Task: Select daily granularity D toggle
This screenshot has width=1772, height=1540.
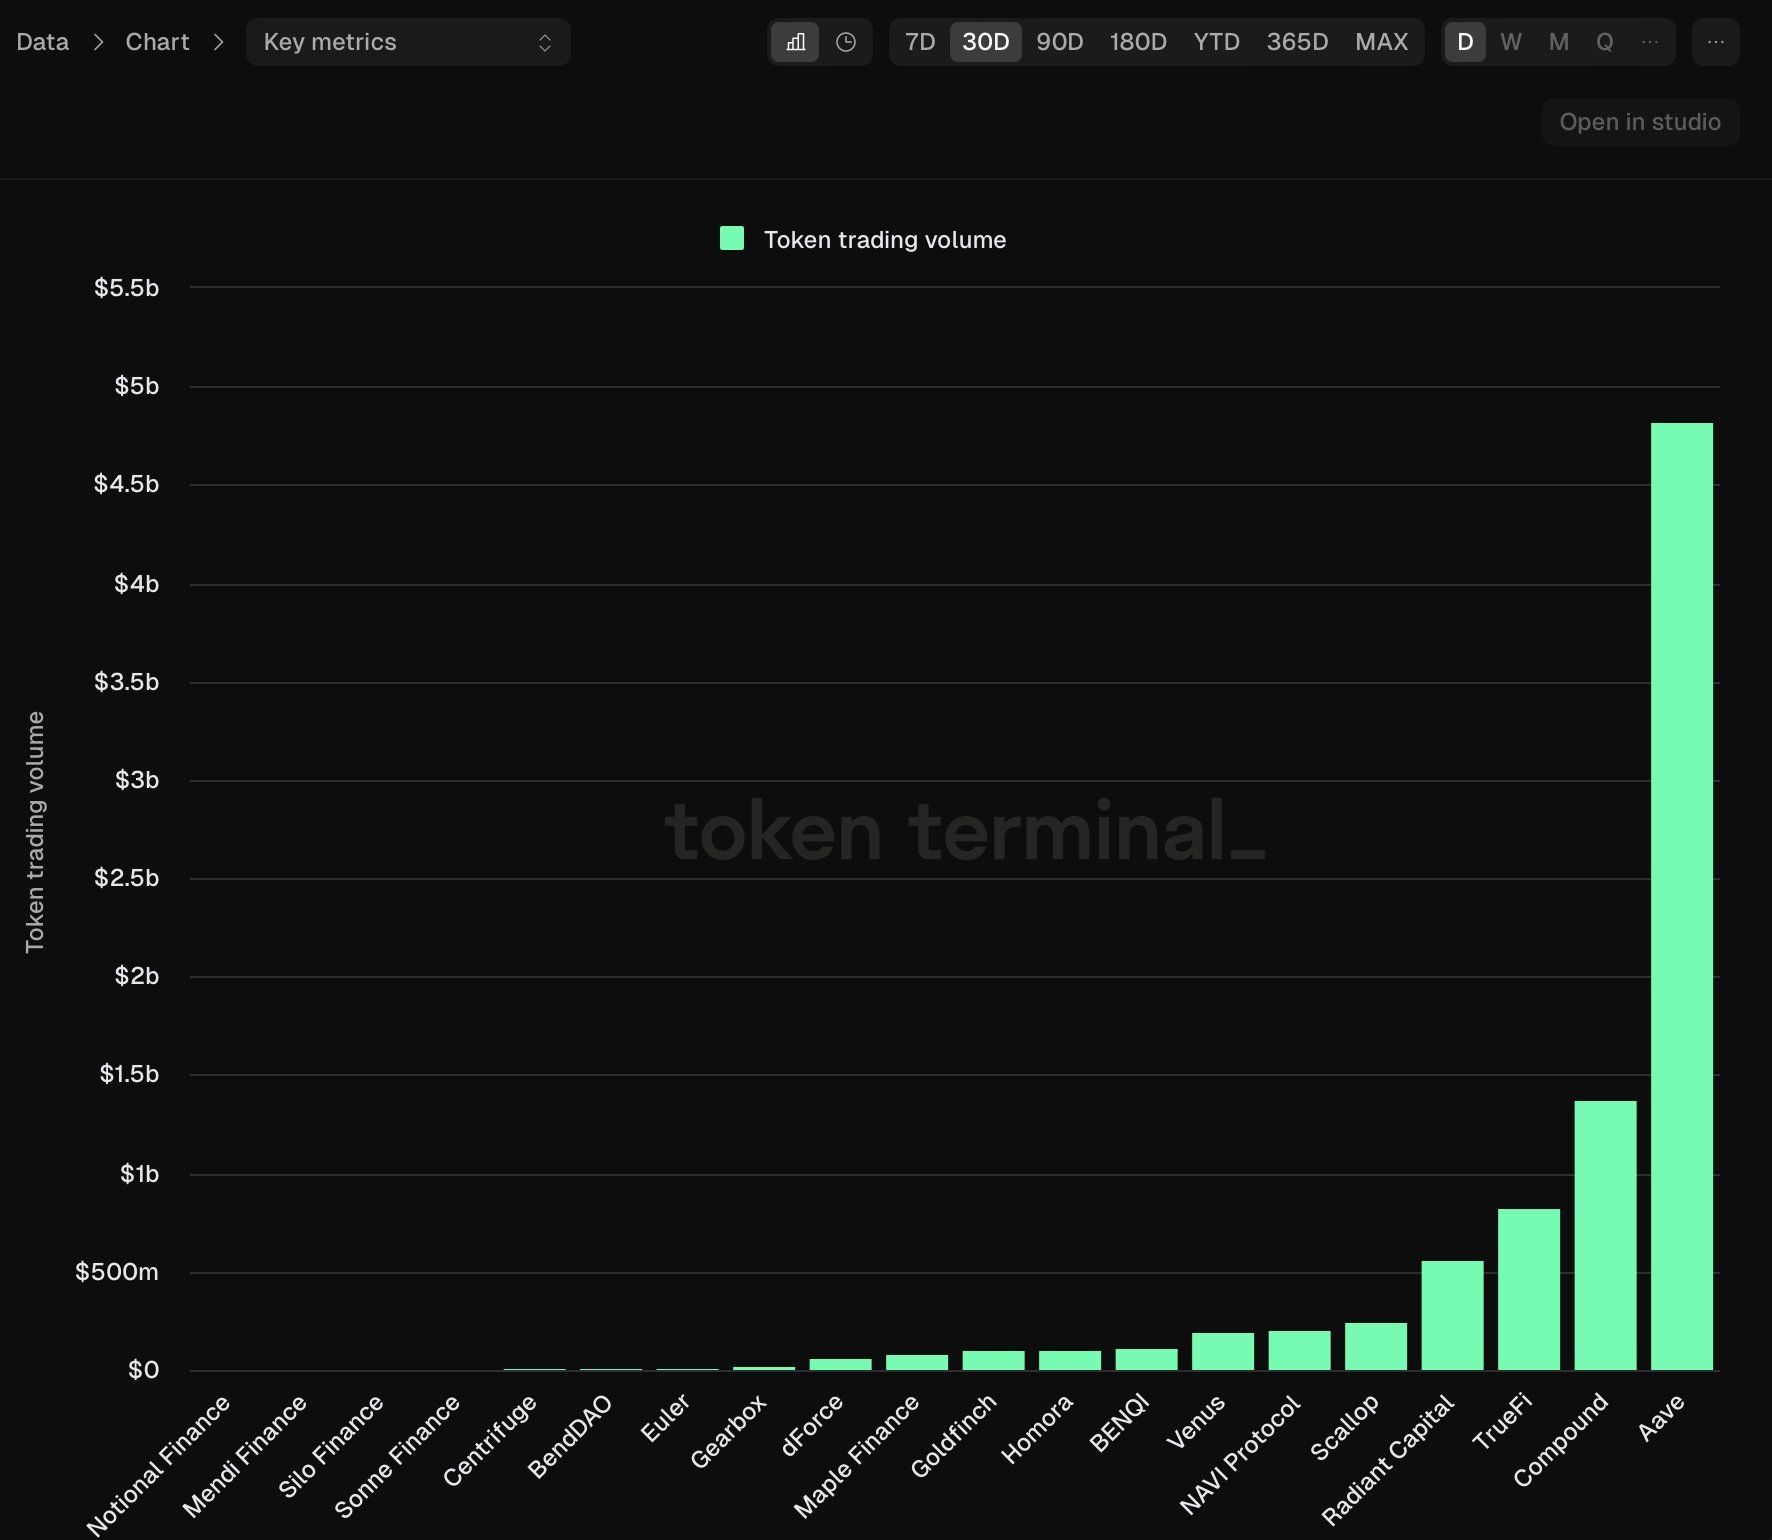Action: tap(1465, 42)
